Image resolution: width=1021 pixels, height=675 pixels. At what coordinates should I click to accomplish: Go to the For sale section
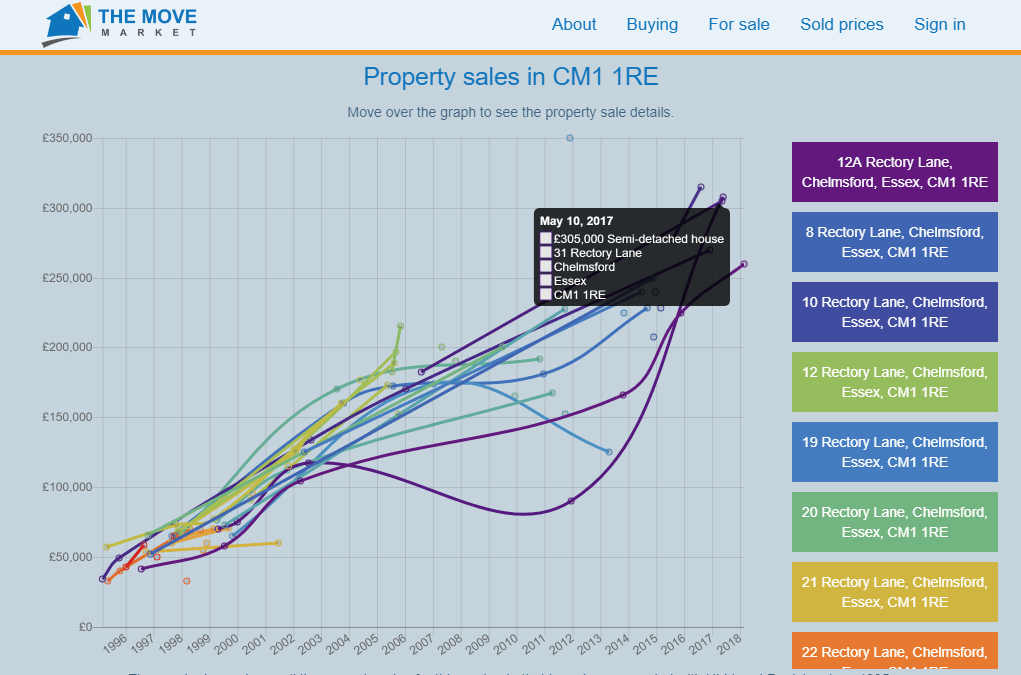[x=739, y=24]
